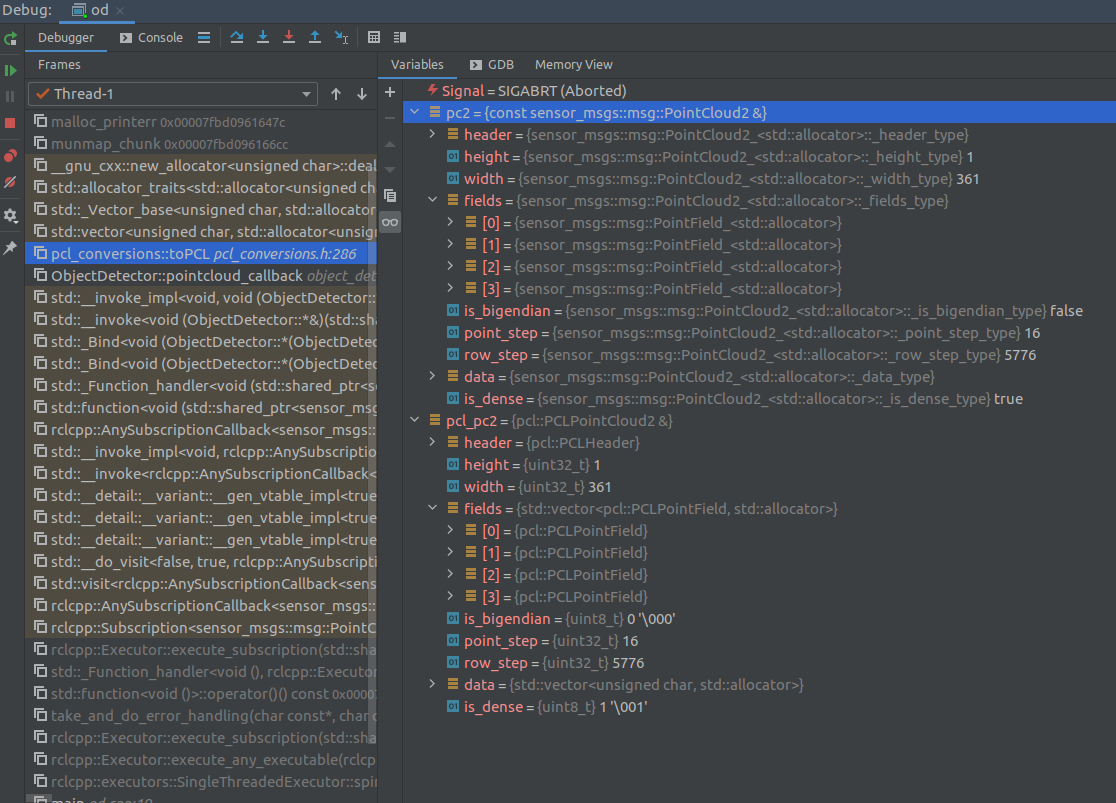The width and height of the screenshot is (1116, 803).
Task: Resume the paused program
Action: (x=10, y=69)
